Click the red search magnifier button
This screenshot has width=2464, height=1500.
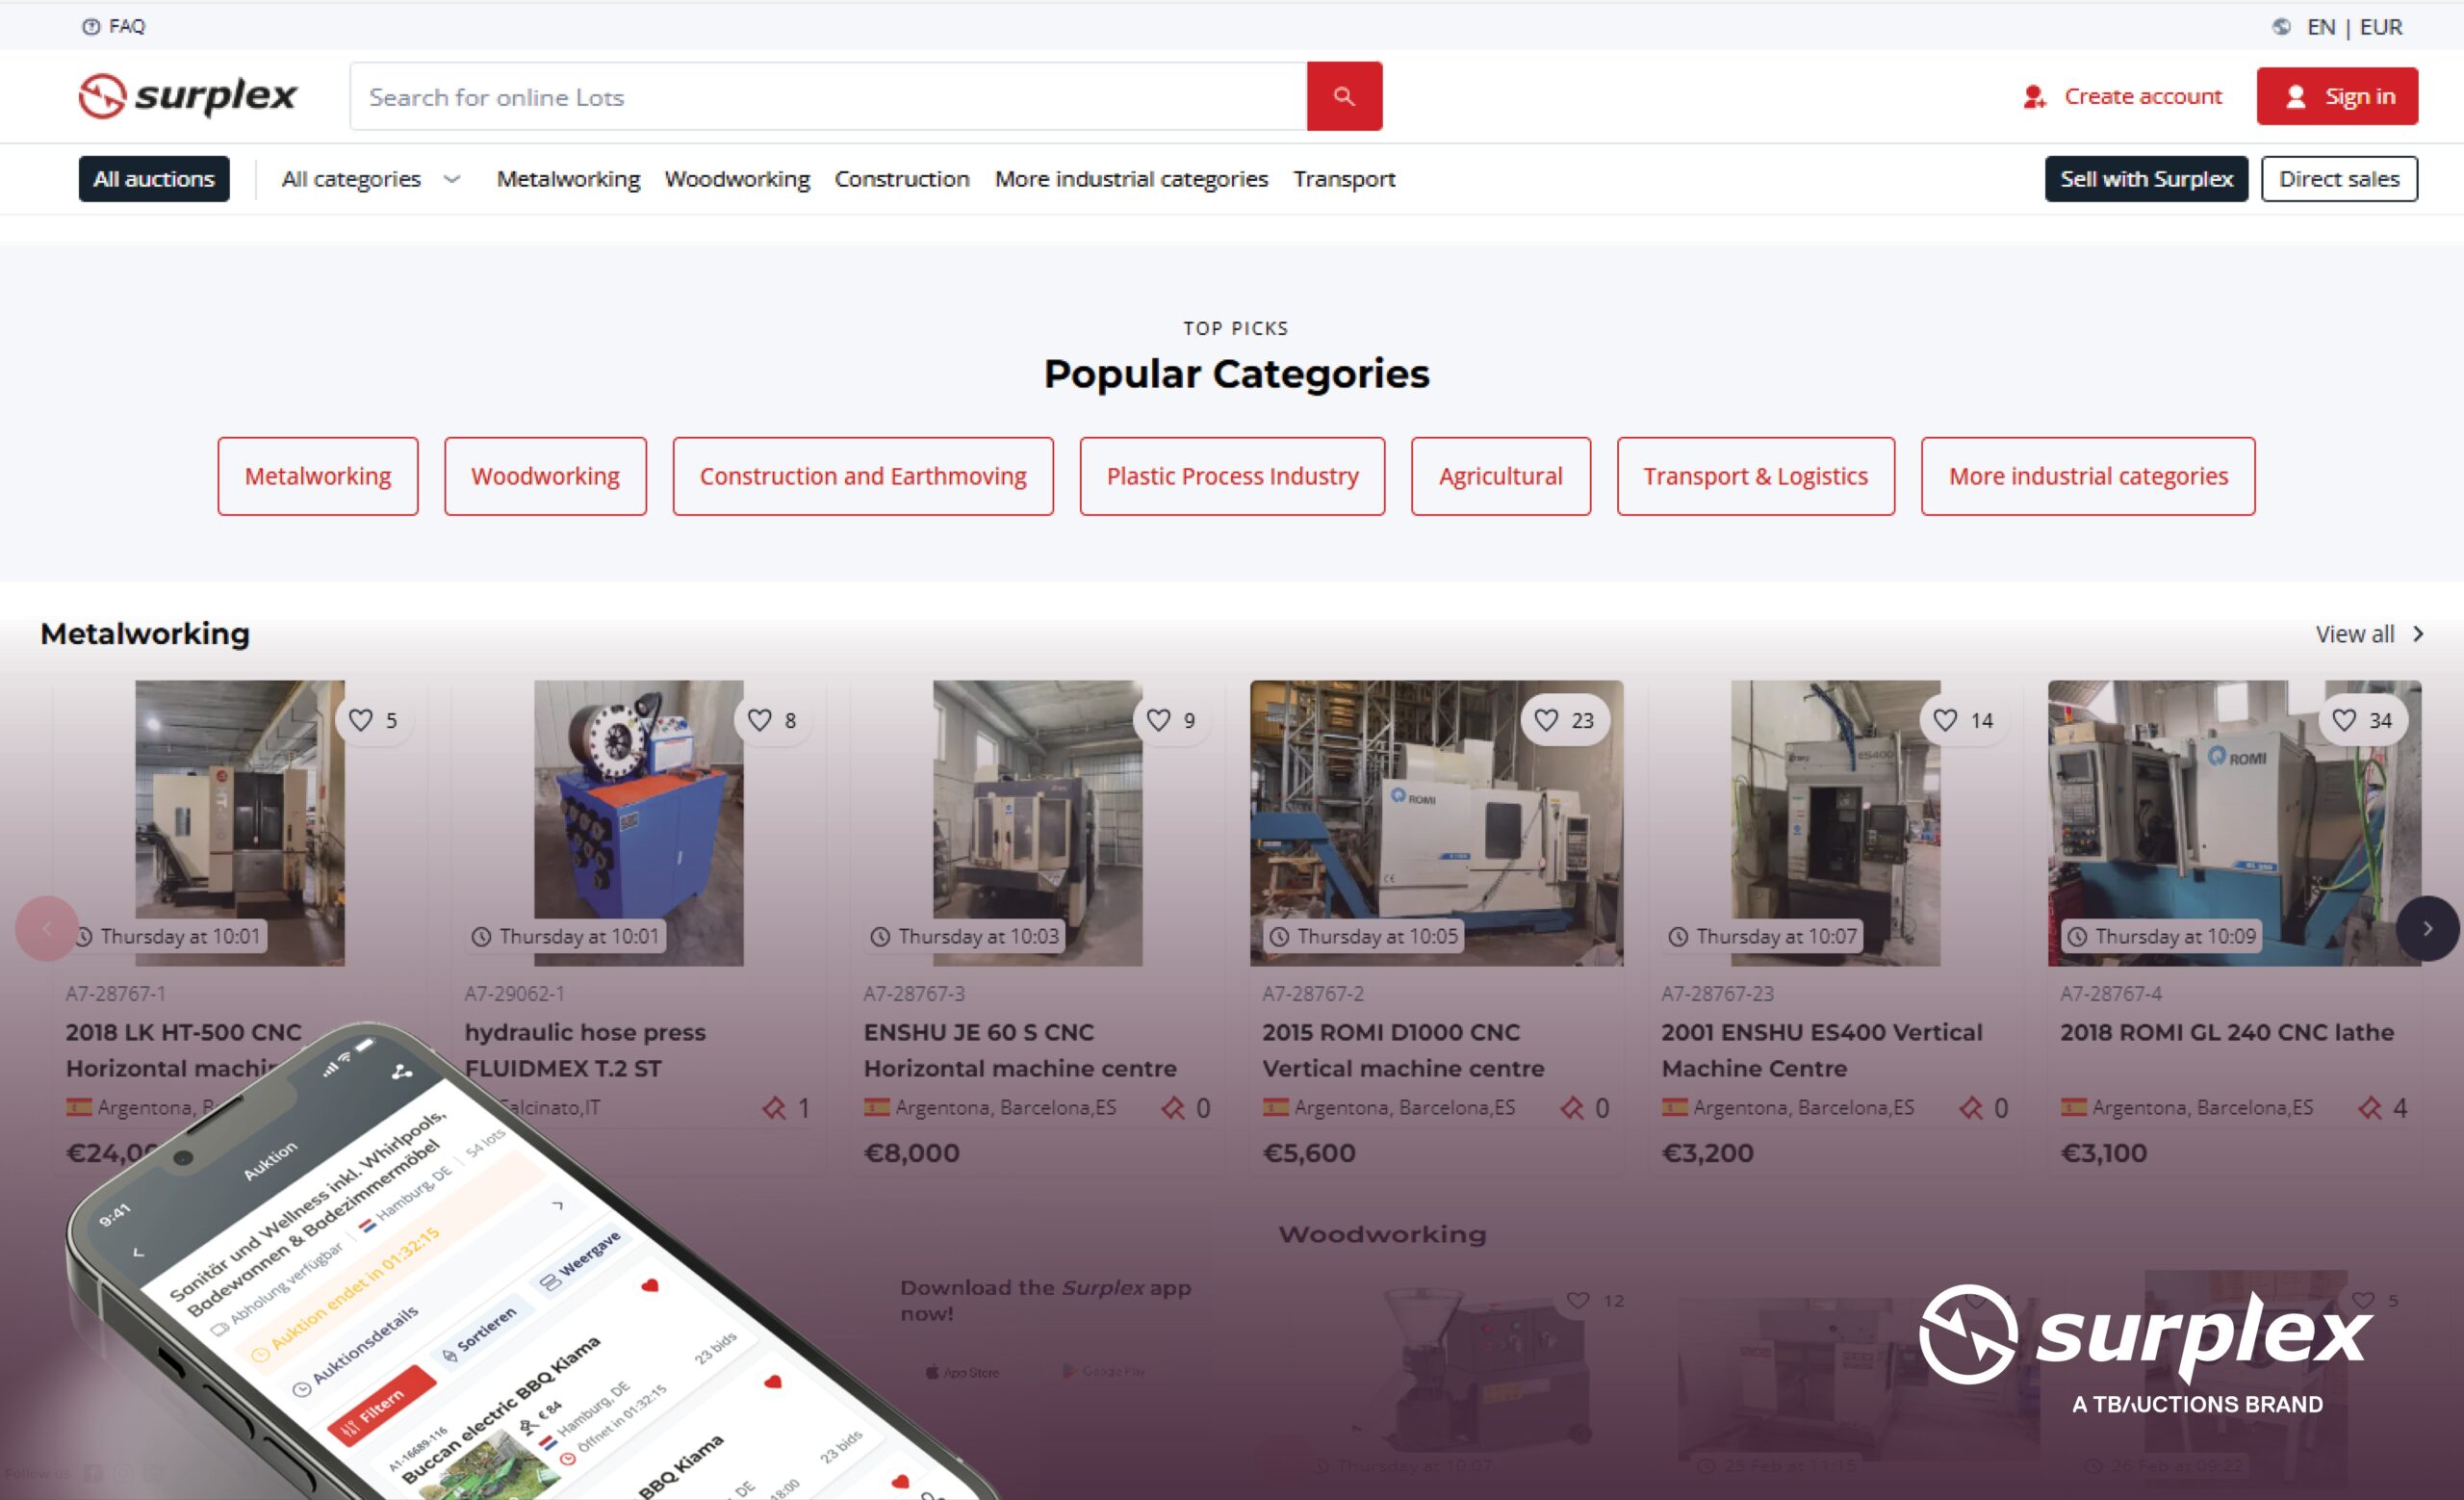point(1344,96)
